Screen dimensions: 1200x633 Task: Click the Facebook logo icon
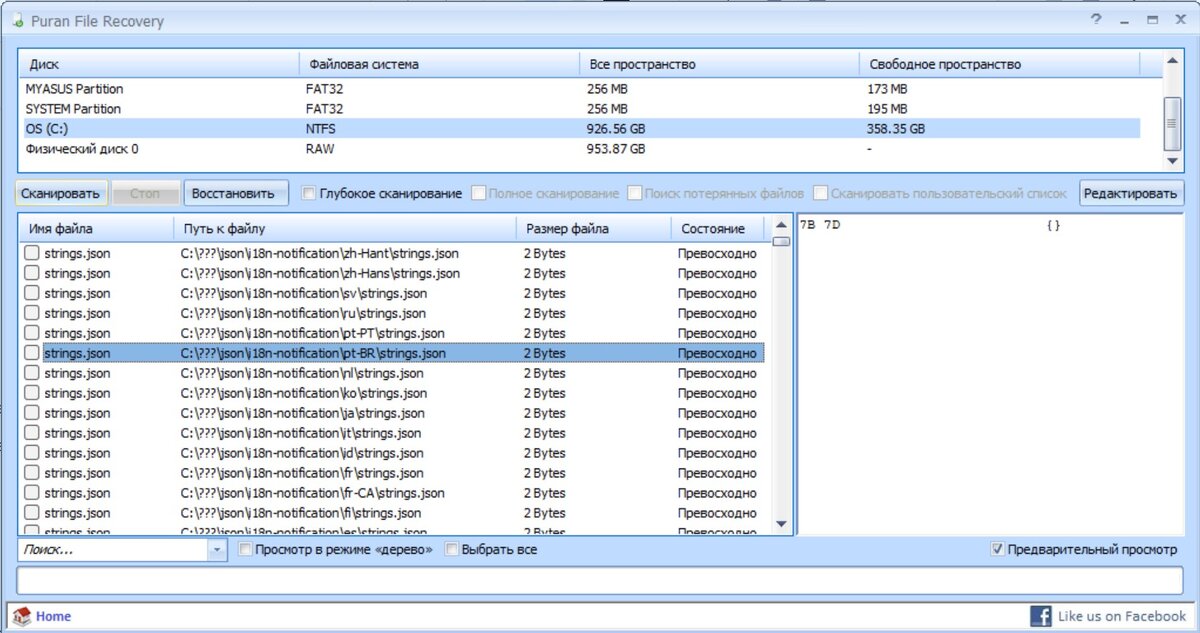(1040, 616)
